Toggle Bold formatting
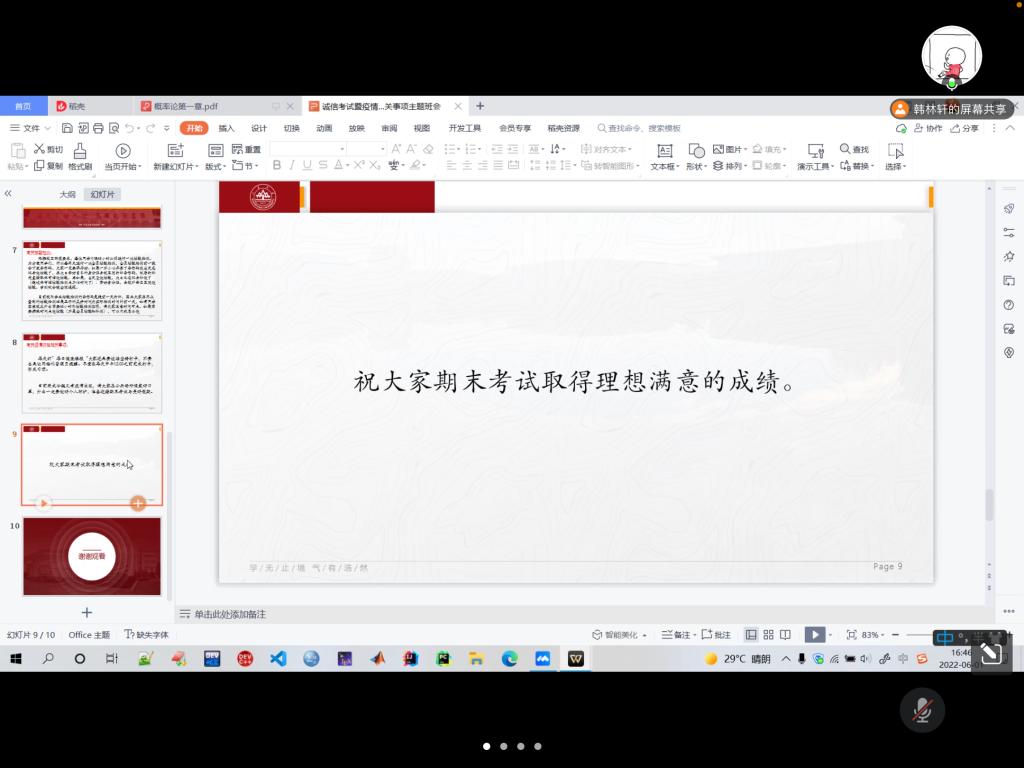Image resolution: width=1024 pixels, height=768 pixels. tap(277, 166)
